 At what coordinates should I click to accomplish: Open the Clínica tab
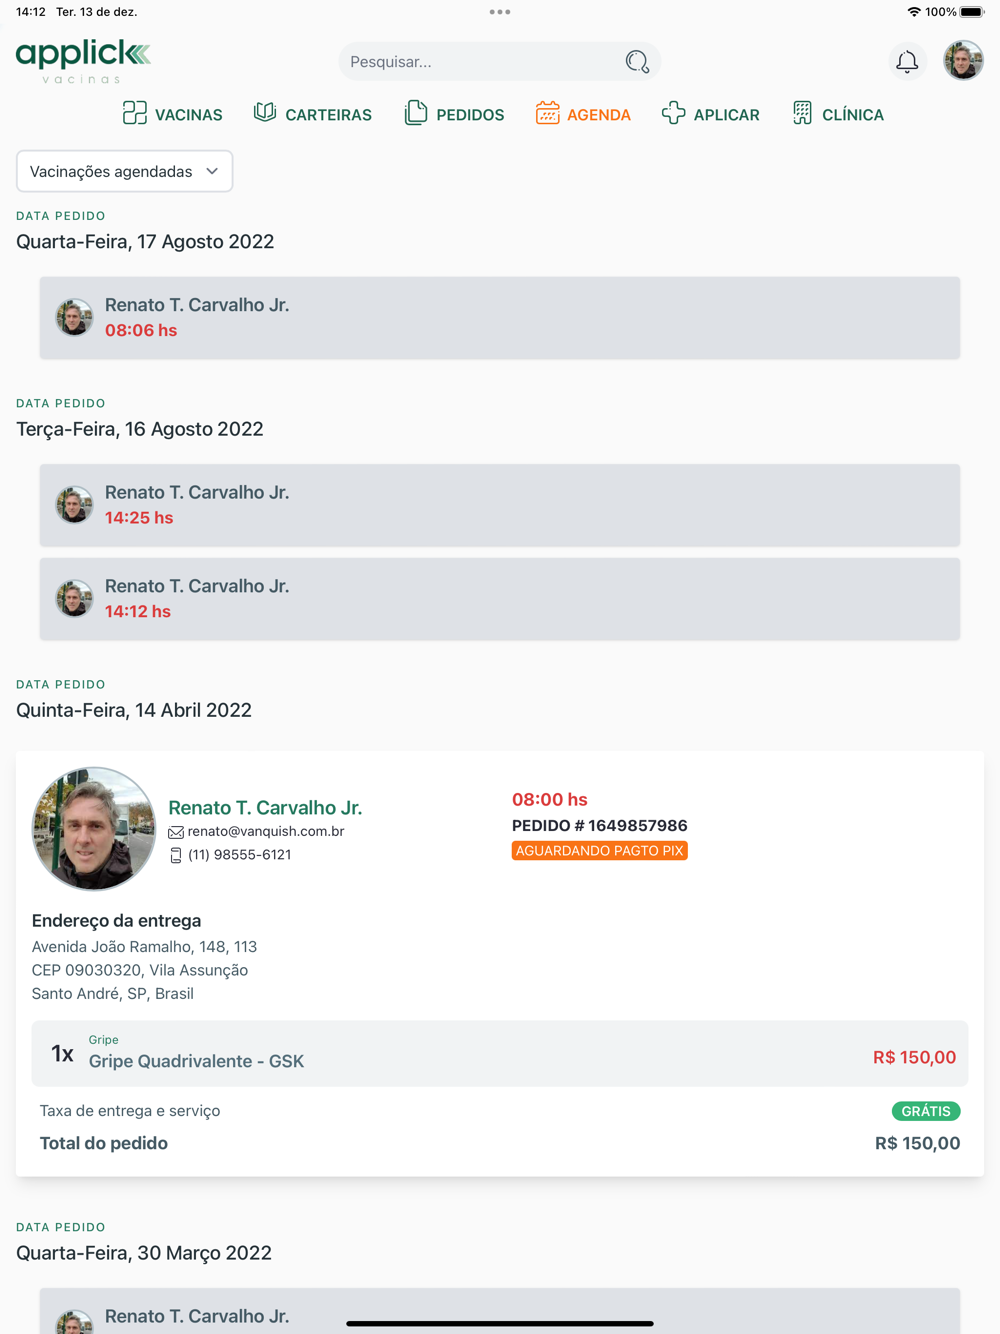coord(838,114)
